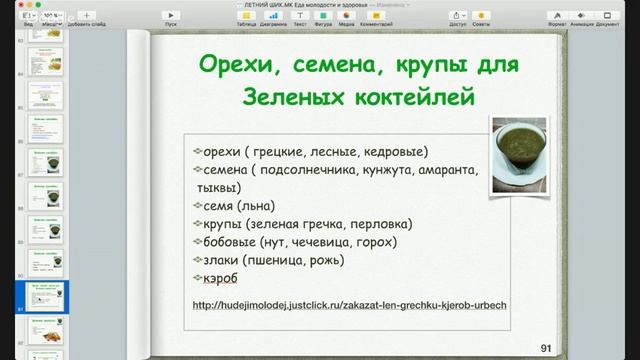Insert a table (Таблица)
Image resolution: width=640 pixels, height=360 pixels.
[x=247, y=16]
